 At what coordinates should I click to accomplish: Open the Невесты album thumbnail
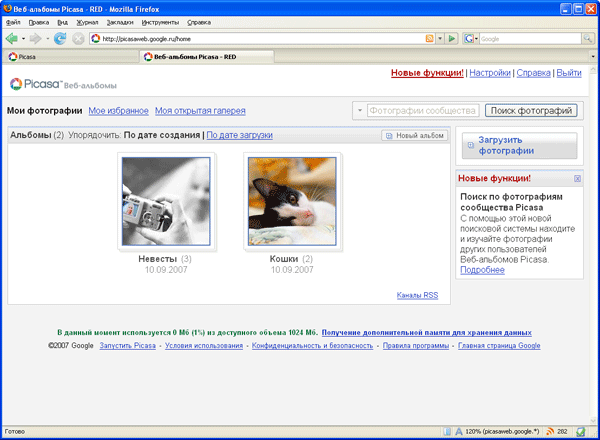pos(166,201)
